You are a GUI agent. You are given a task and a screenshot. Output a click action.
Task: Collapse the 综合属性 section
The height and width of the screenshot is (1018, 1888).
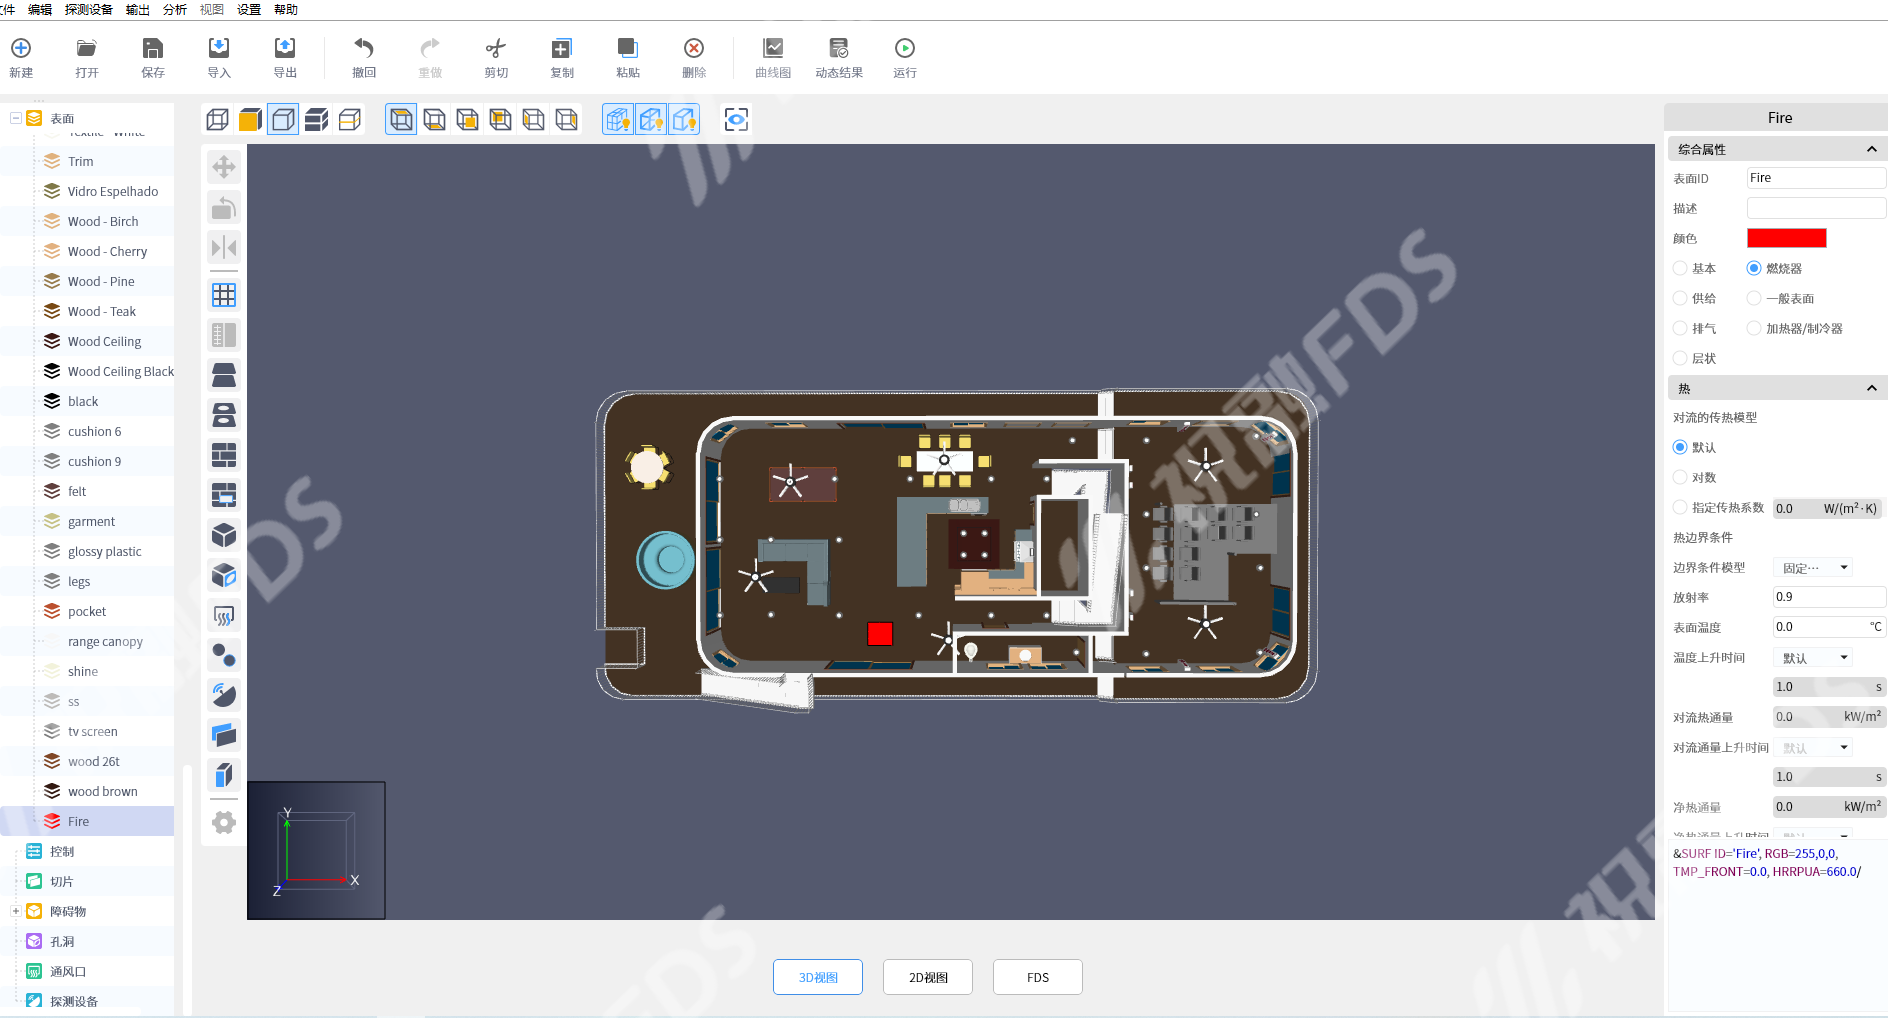[1871, 149]
